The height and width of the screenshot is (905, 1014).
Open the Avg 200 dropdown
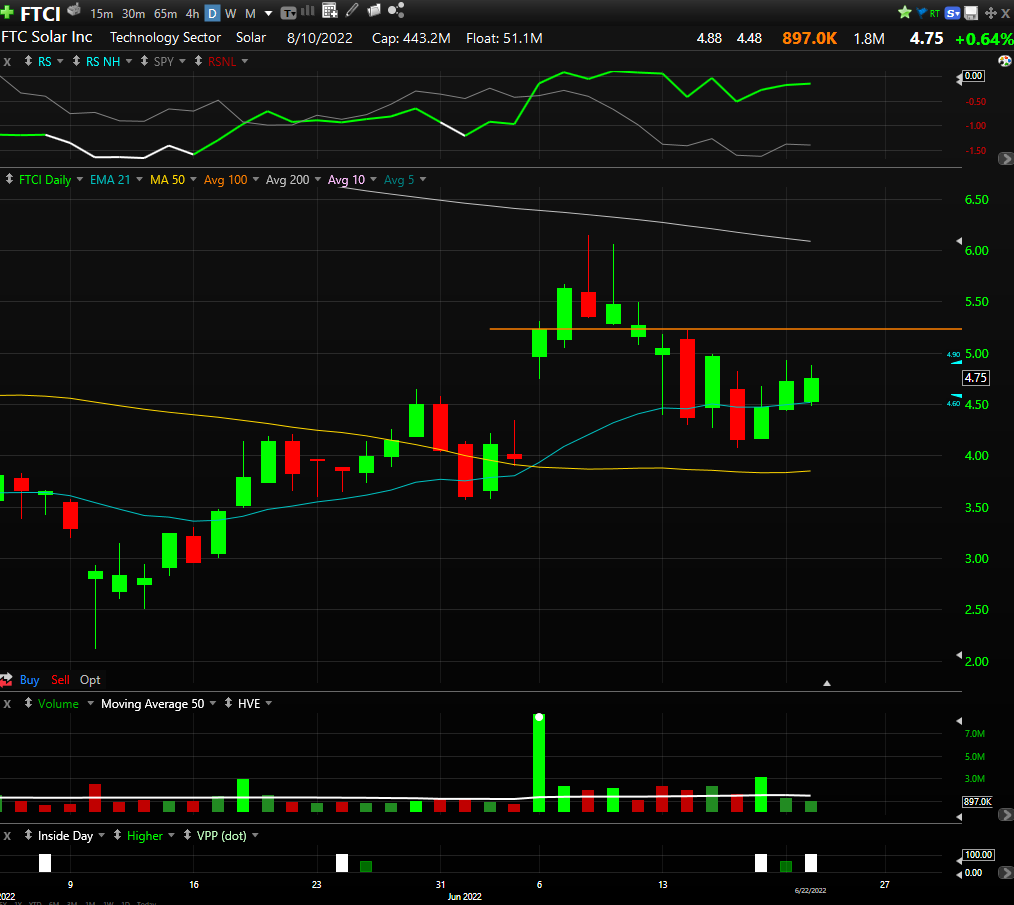tap(318, 179)
